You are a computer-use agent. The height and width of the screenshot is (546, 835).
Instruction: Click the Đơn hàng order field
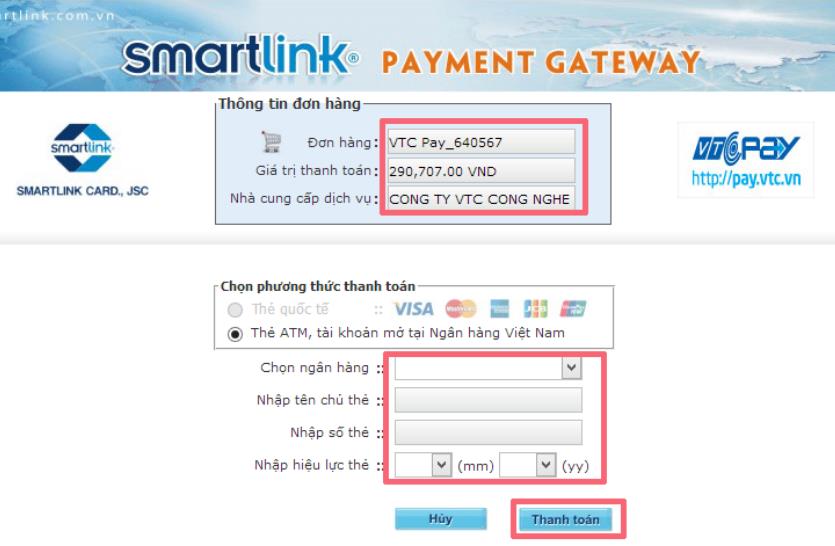[x=481, y=142]
